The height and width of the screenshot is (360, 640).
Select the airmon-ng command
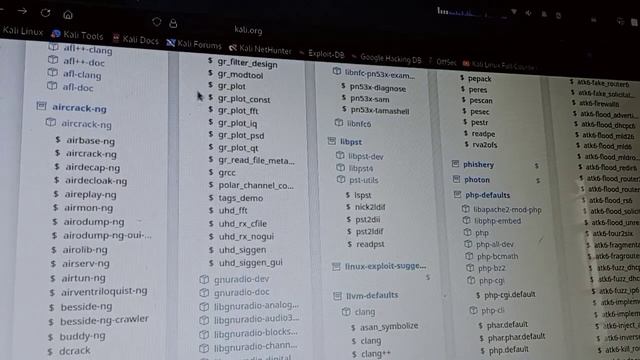[88, 208]
